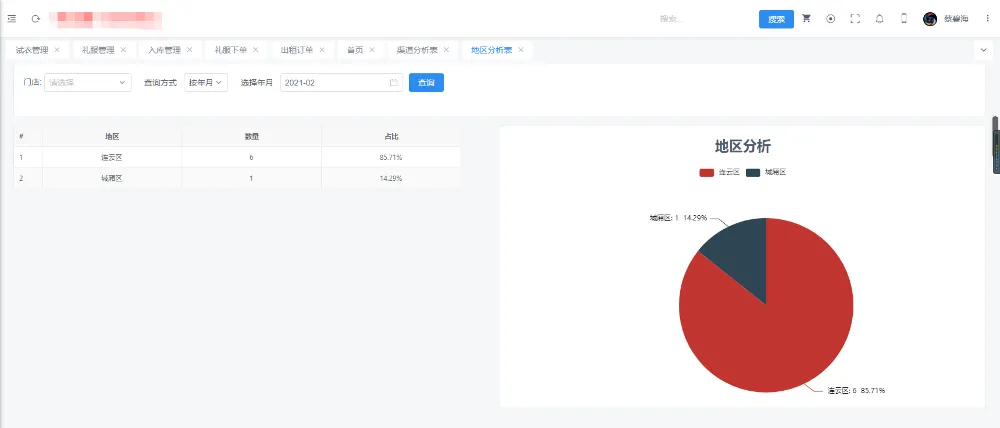Screen dimensions: 1000x428
Task: Open the 门店 store dropdown
Action: (87, 83)
